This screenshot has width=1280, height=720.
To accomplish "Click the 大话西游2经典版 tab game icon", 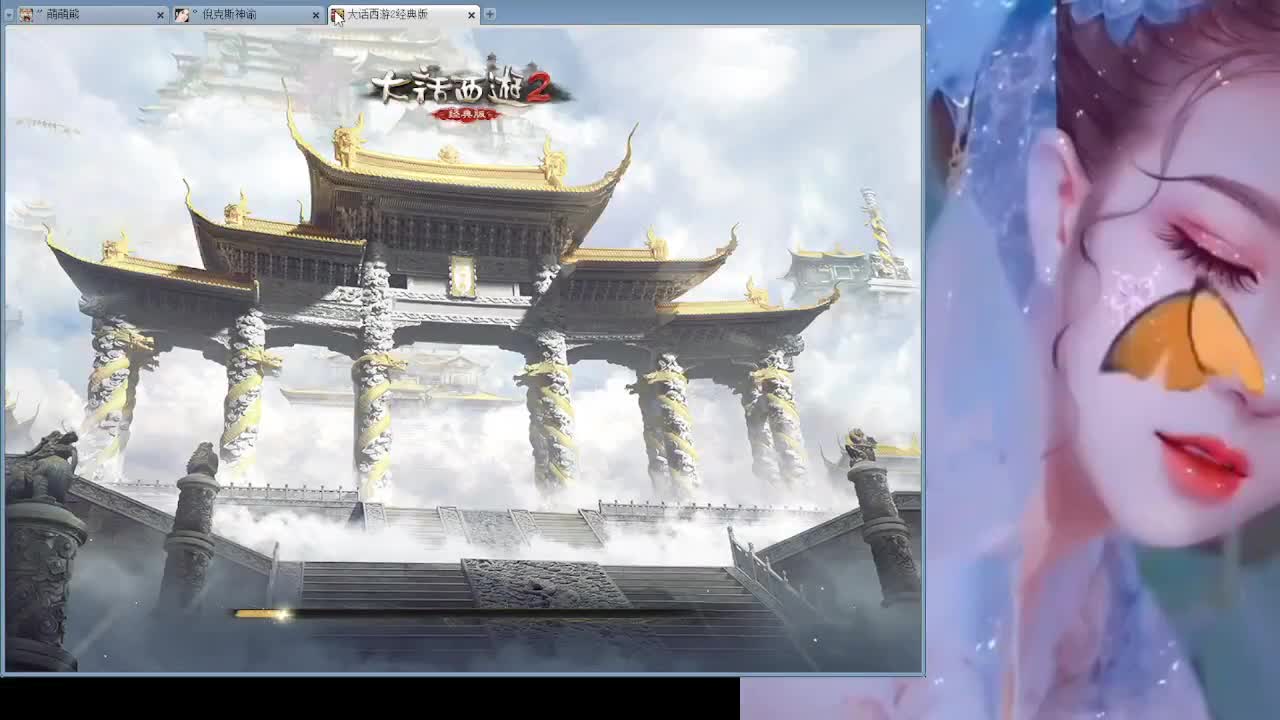I will 338,15.
